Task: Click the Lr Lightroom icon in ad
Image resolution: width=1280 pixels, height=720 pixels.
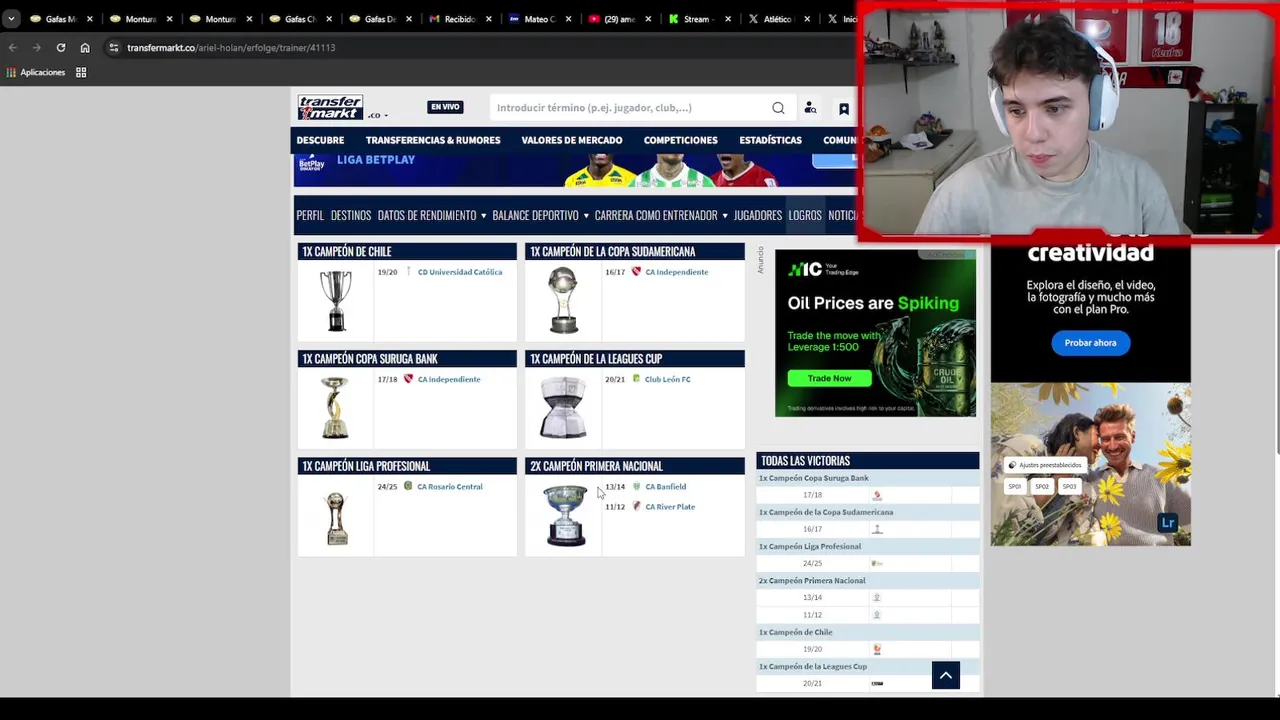Action: [1168, 523]
